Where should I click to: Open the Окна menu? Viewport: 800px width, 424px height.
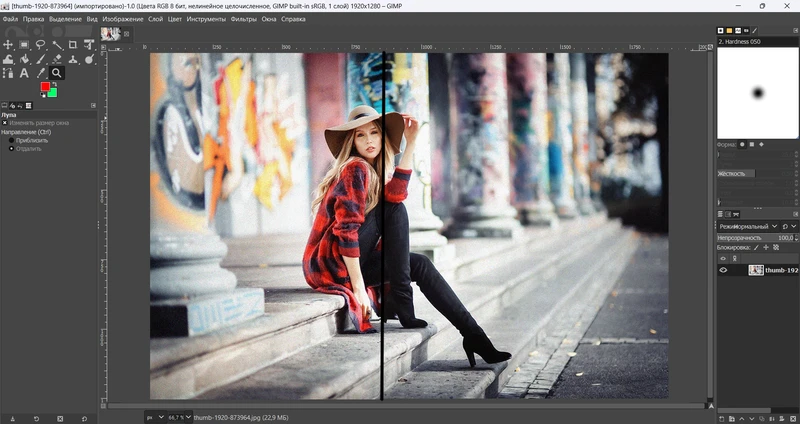[269, 19]
